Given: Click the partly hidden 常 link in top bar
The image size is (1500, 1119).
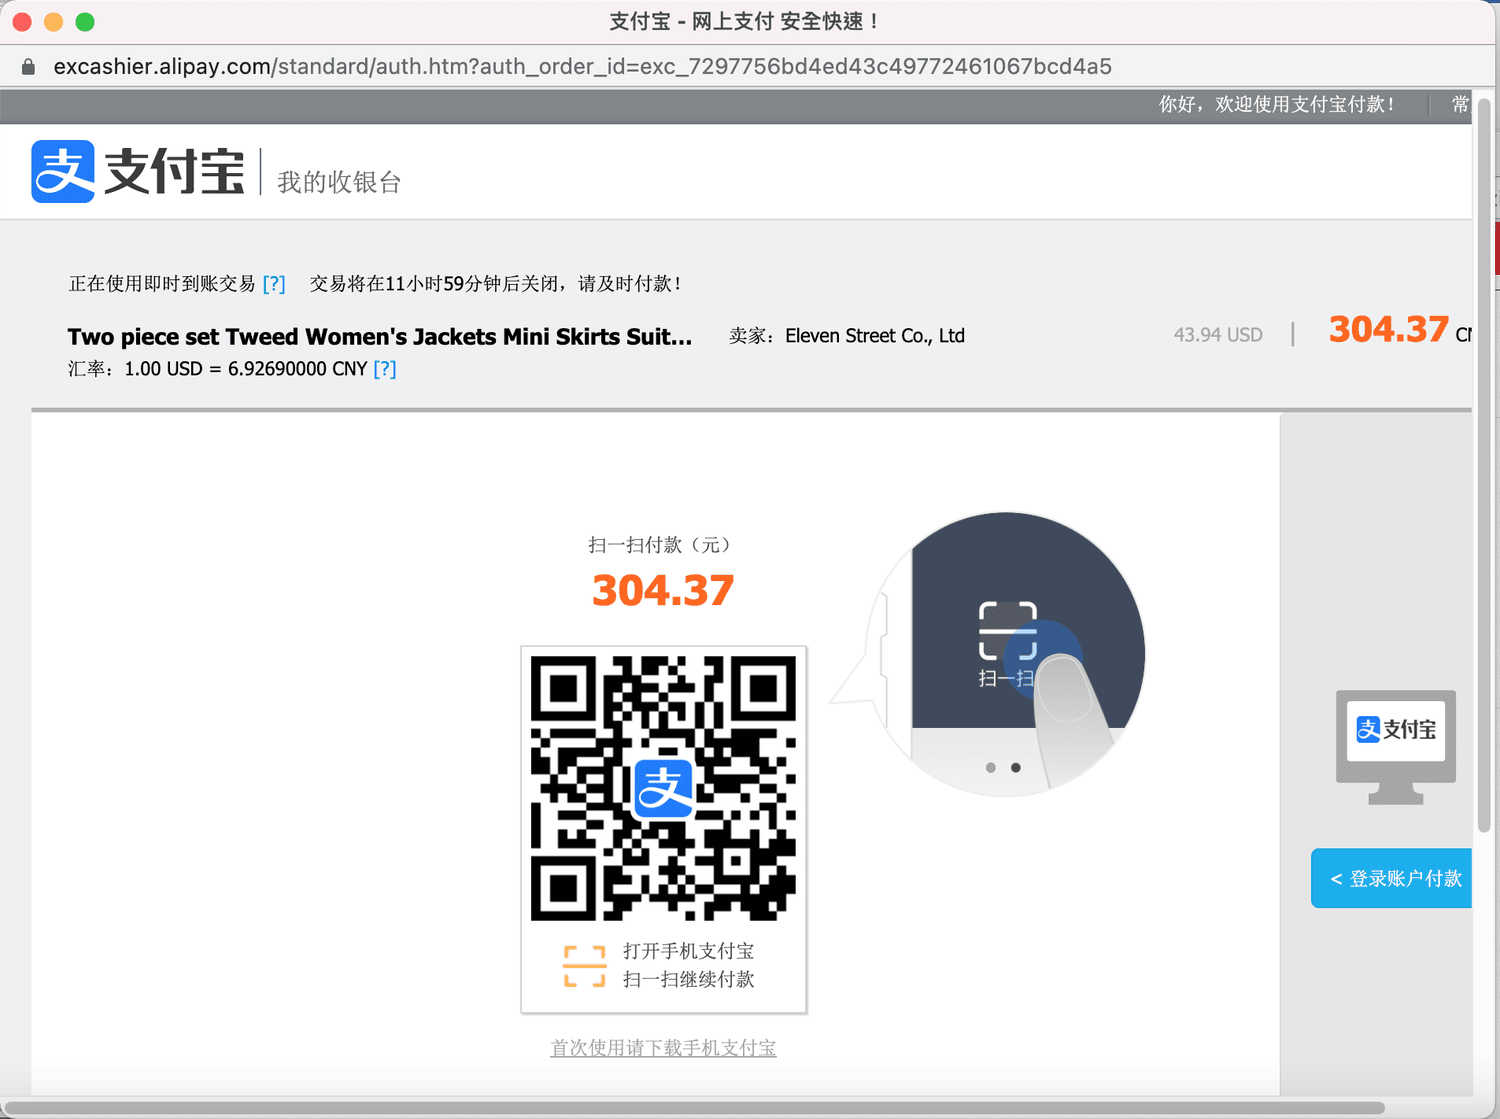Looking at the screenshot, I should pos(1461,104).
